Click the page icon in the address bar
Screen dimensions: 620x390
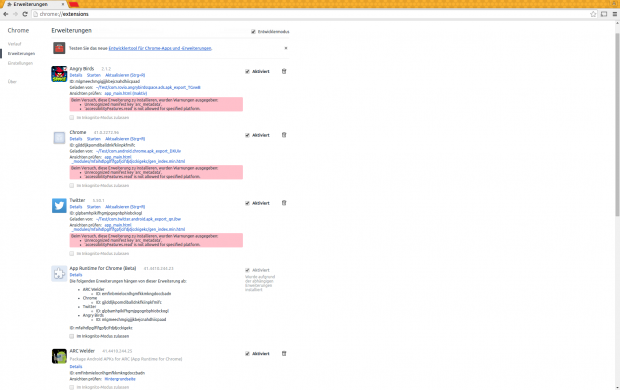tap(36, 14)
